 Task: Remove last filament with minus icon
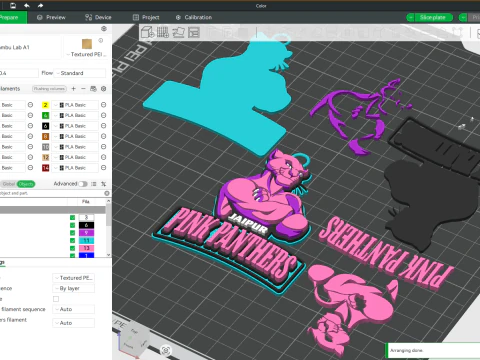tap(83, 89)
